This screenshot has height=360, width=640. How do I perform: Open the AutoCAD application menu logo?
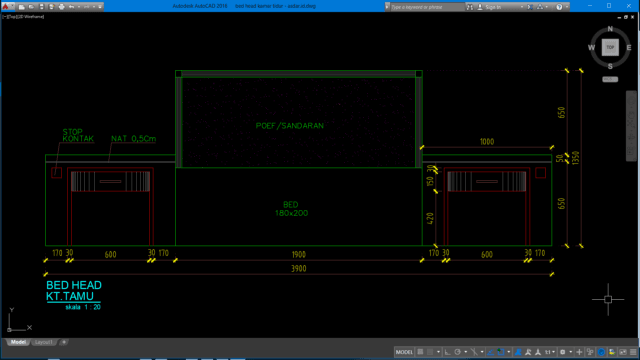(x=6, y=6)
